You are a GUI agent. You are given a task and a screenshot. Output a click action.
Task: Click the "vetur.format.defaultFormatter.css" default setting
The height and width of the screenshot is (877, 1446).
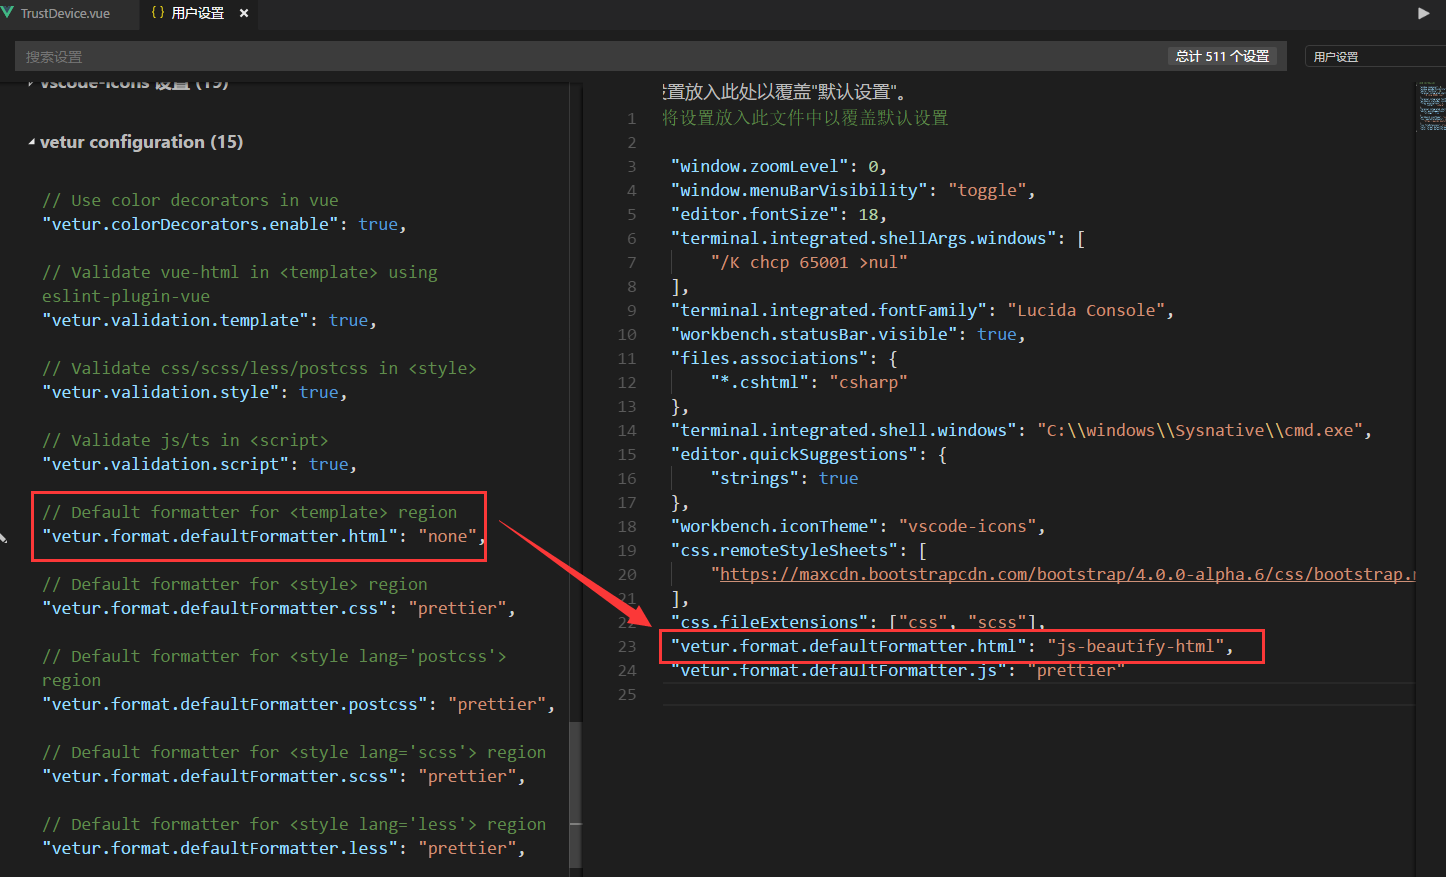278,608
